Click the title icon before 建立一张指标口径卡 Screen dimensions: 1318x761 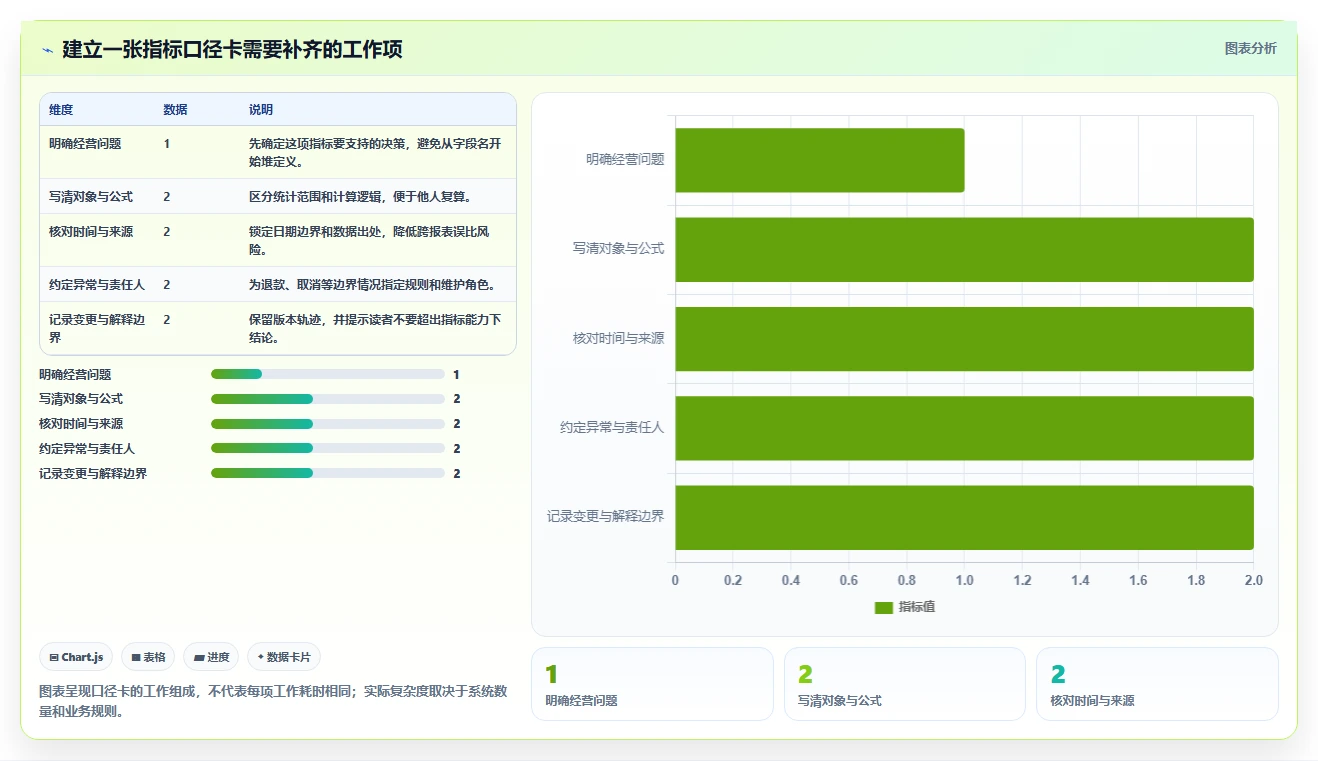[x=47, y=49]
